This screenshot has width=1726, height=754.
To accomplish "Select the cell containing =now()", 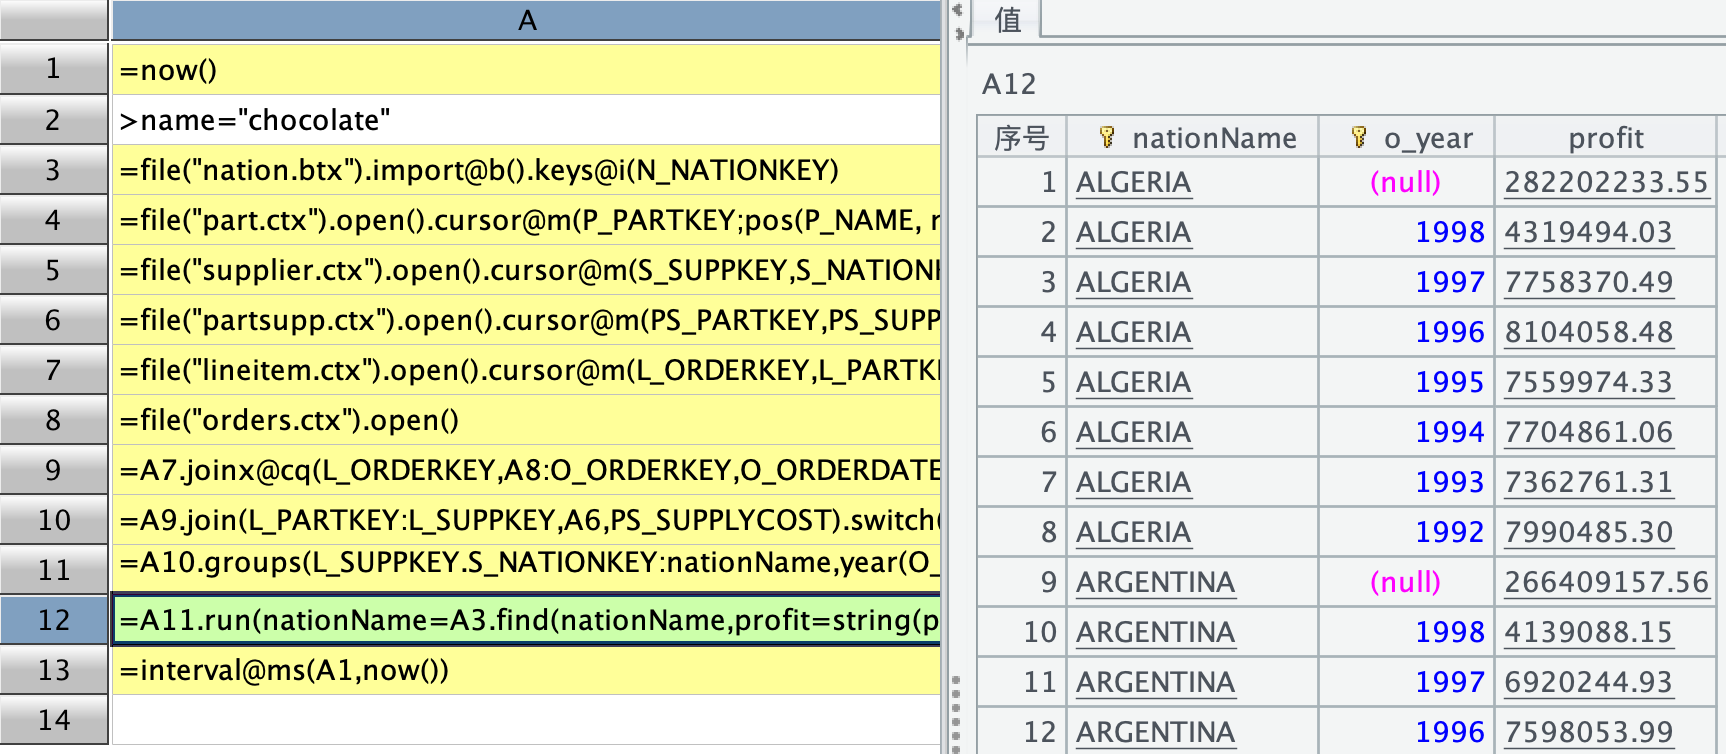I will (x=527, y=70).
